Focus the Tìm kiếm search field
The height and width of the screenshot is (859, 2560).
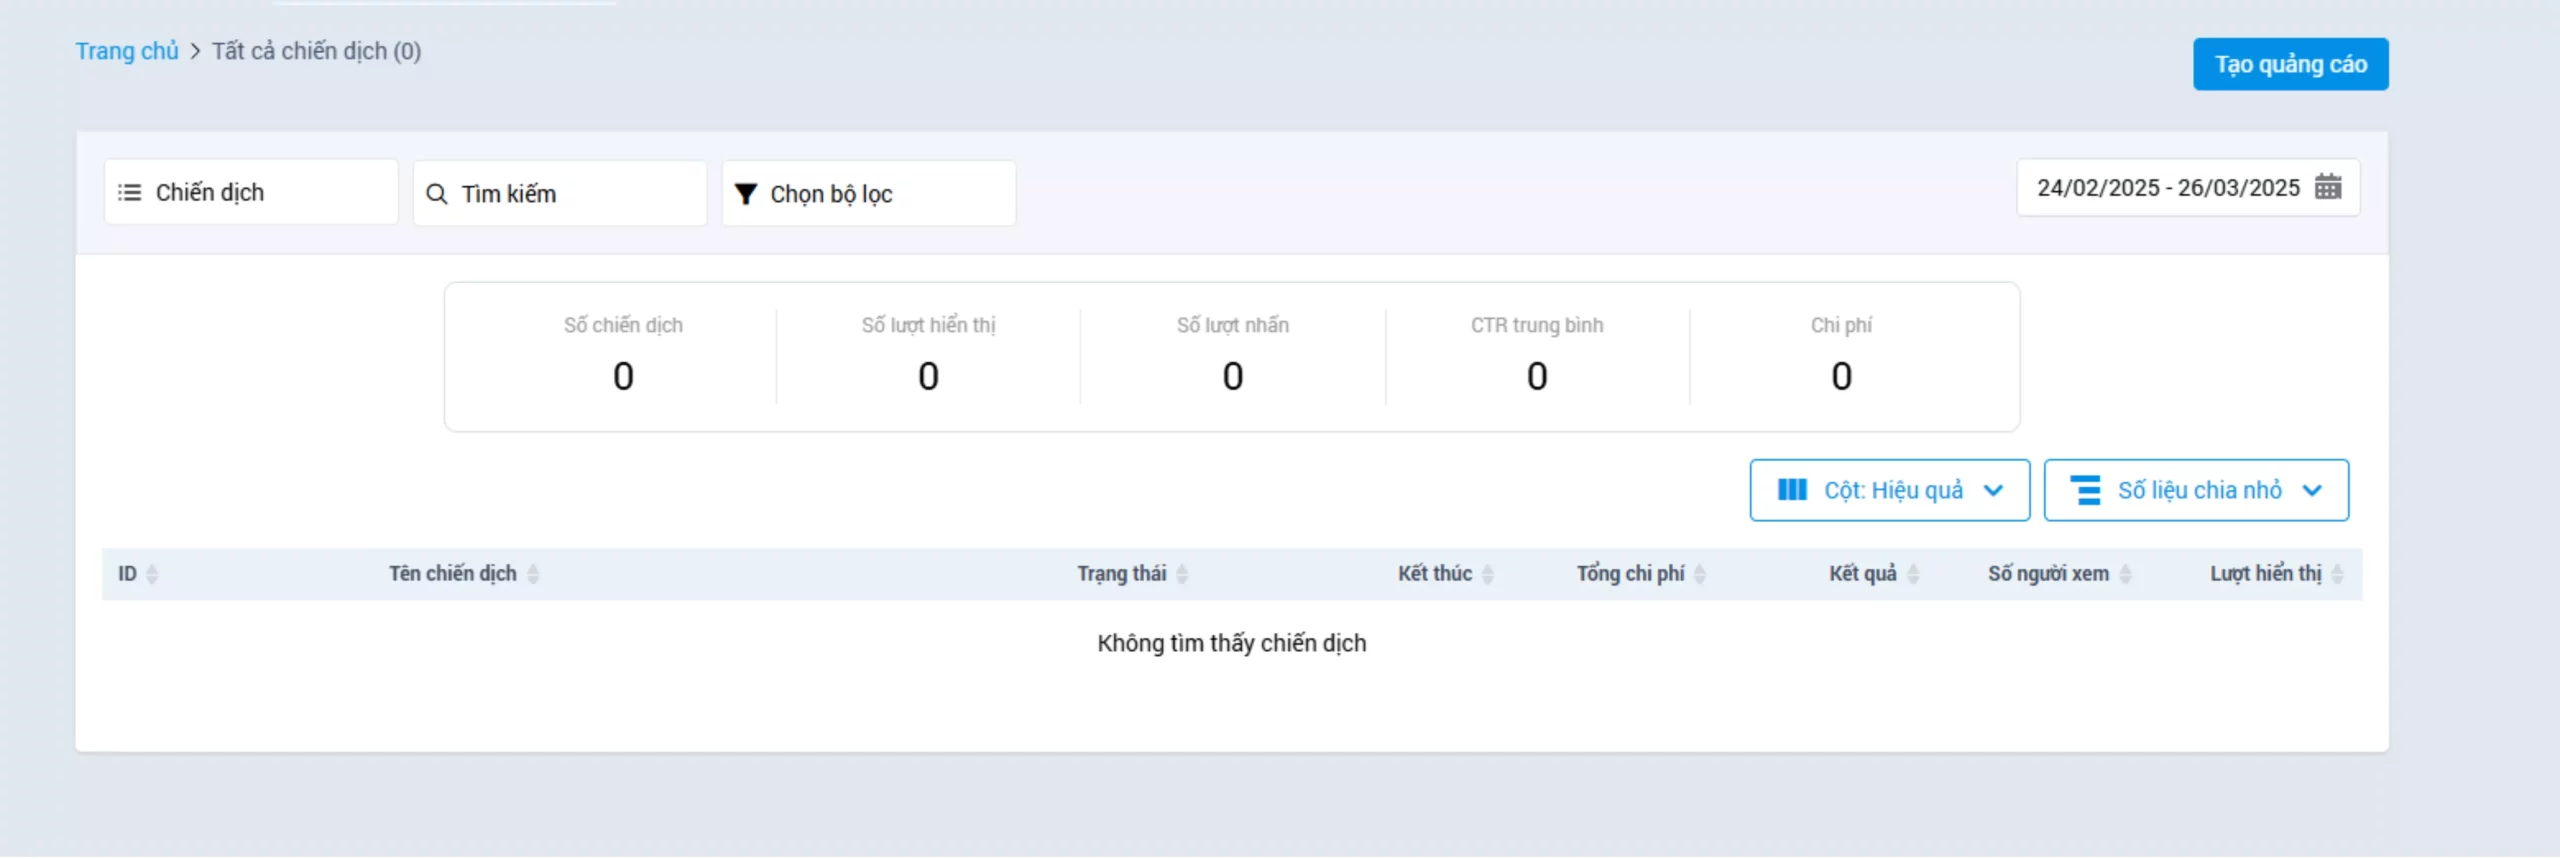[575, 194]
